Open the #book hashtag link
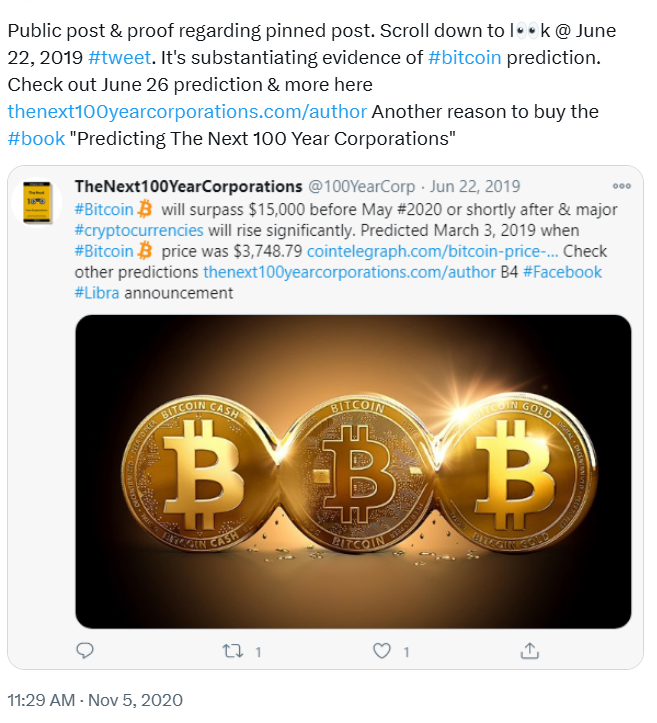Screen dimensions: 657x723 click(x=36, y=136)
